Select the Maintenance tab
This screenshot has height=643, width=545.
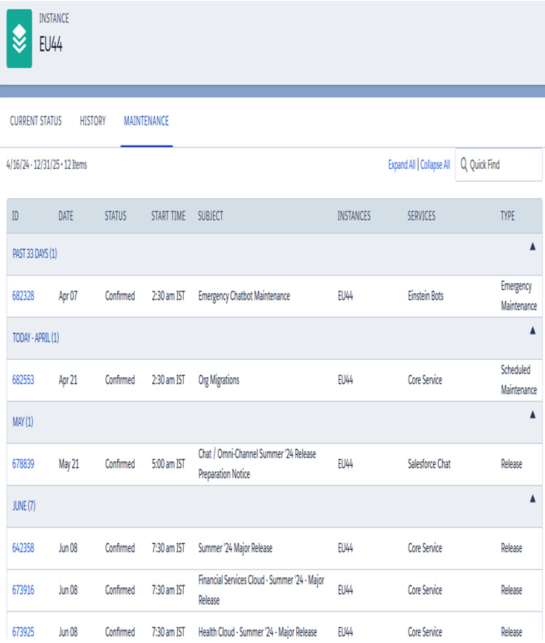(x=146, y=121)
